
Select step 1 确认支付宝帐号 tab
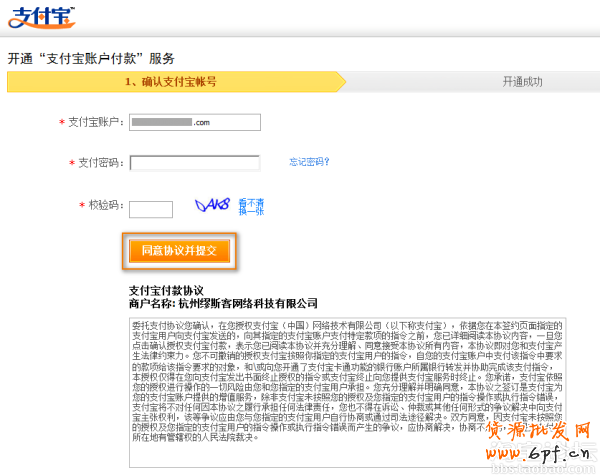coord(176,82)
